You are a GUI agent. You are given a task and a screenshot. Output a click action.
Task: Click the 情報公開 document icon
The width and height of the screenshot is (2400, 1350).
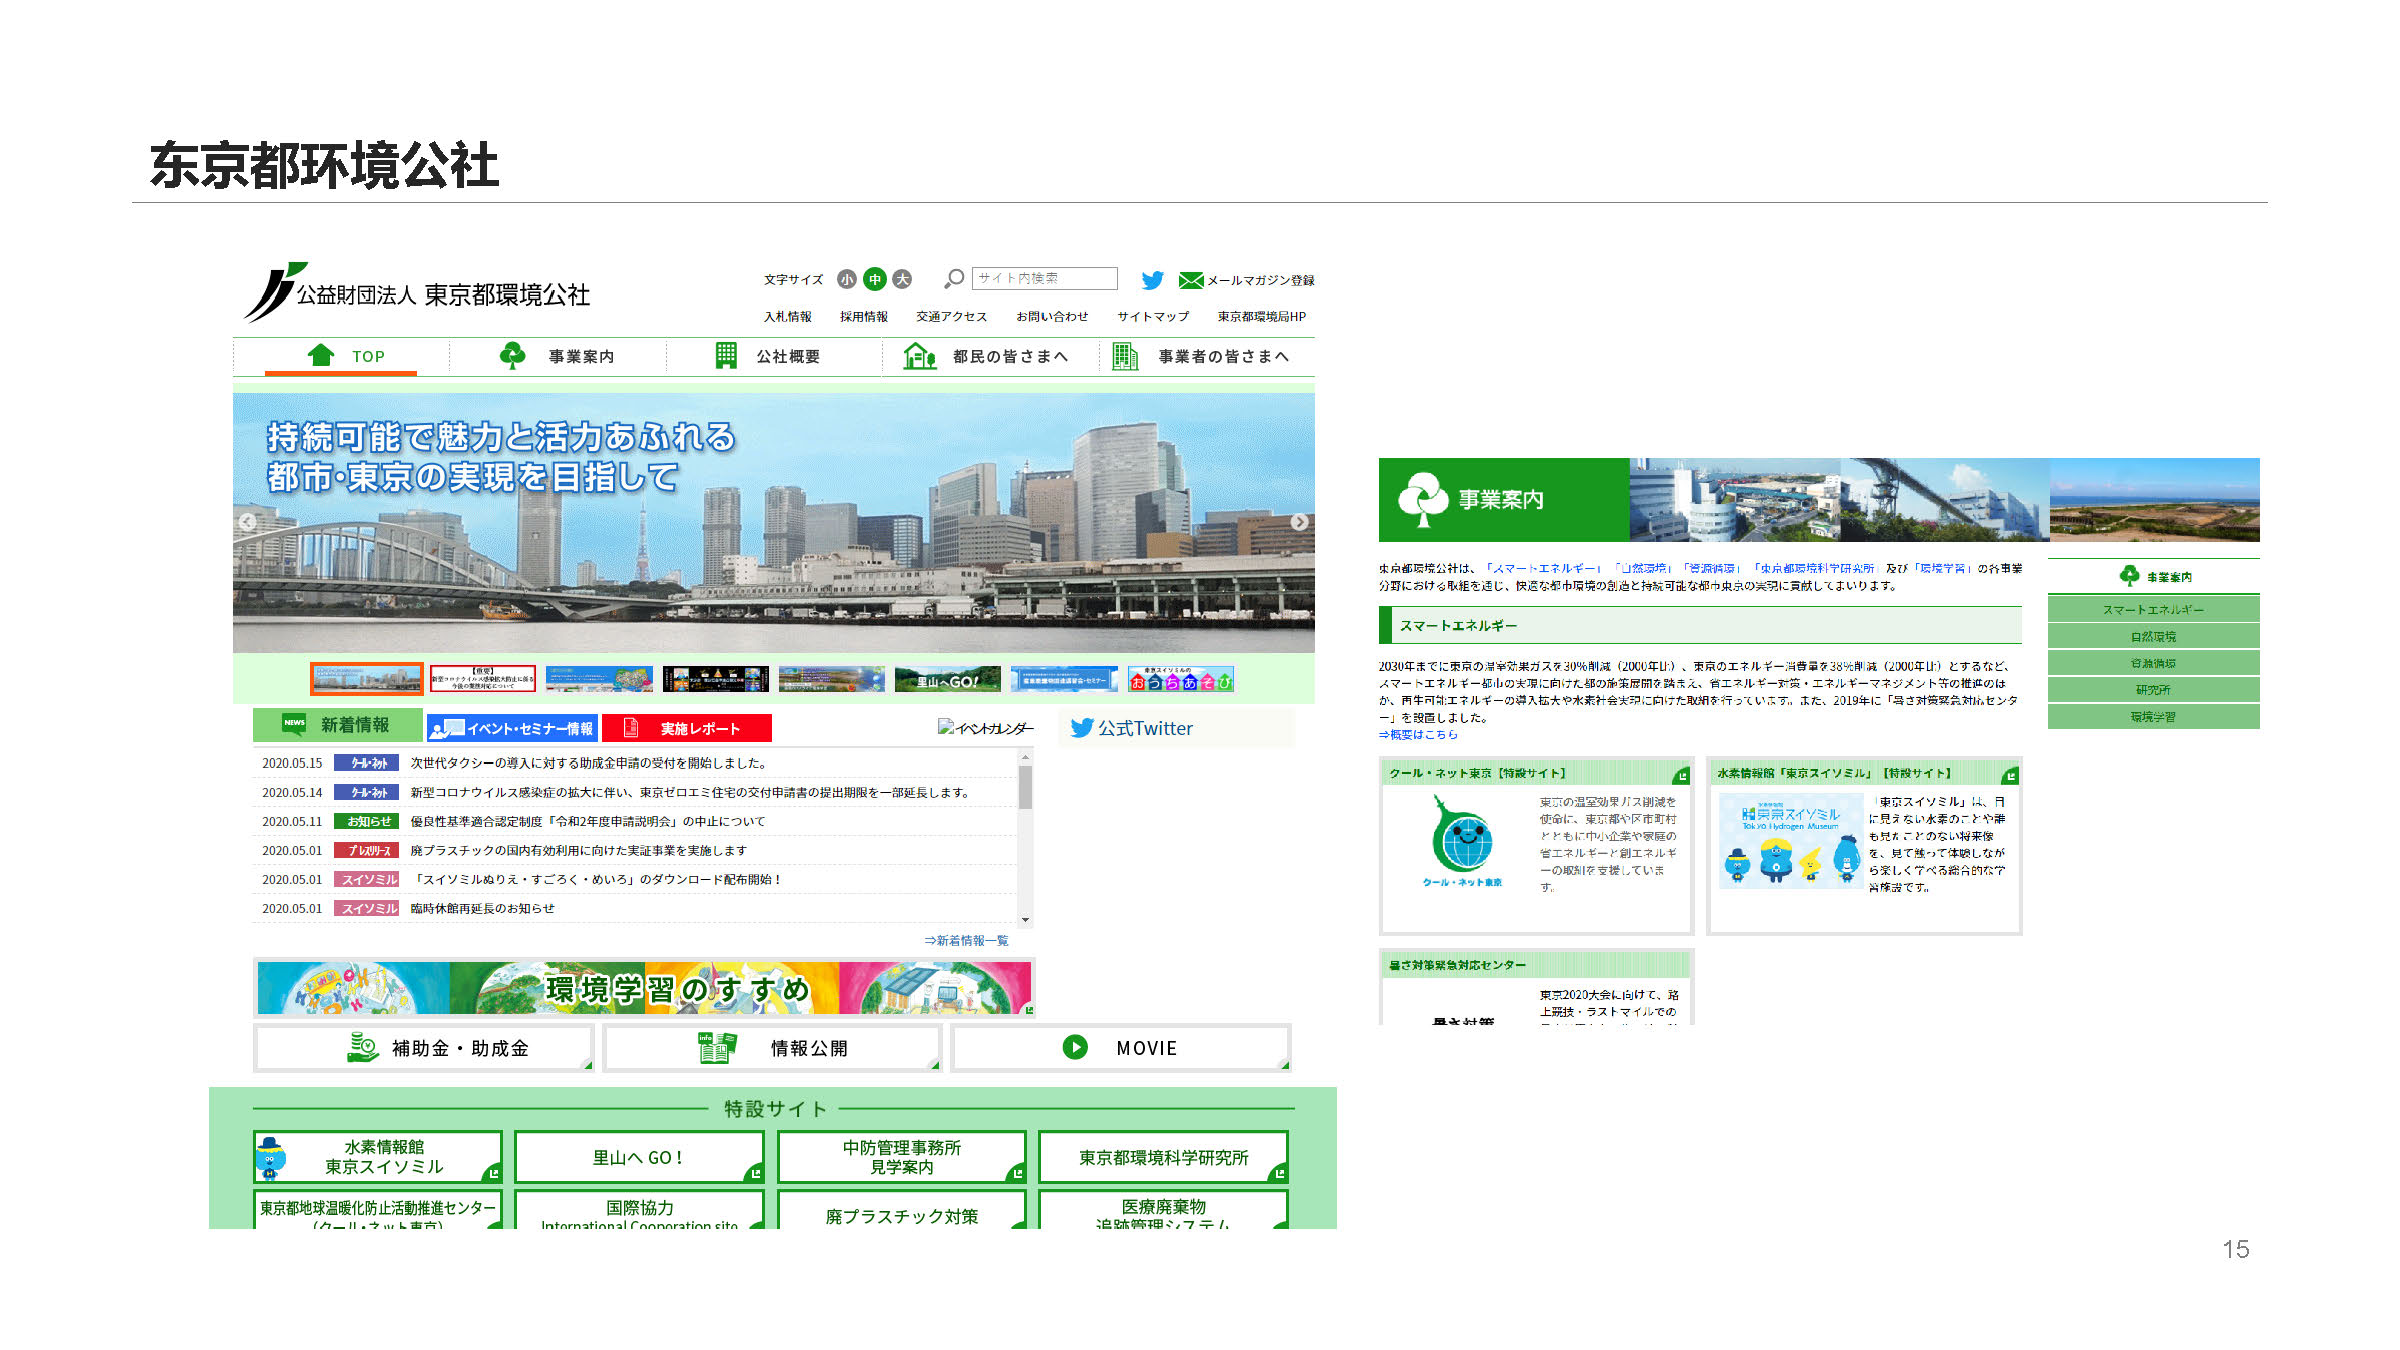(720, 1047)
